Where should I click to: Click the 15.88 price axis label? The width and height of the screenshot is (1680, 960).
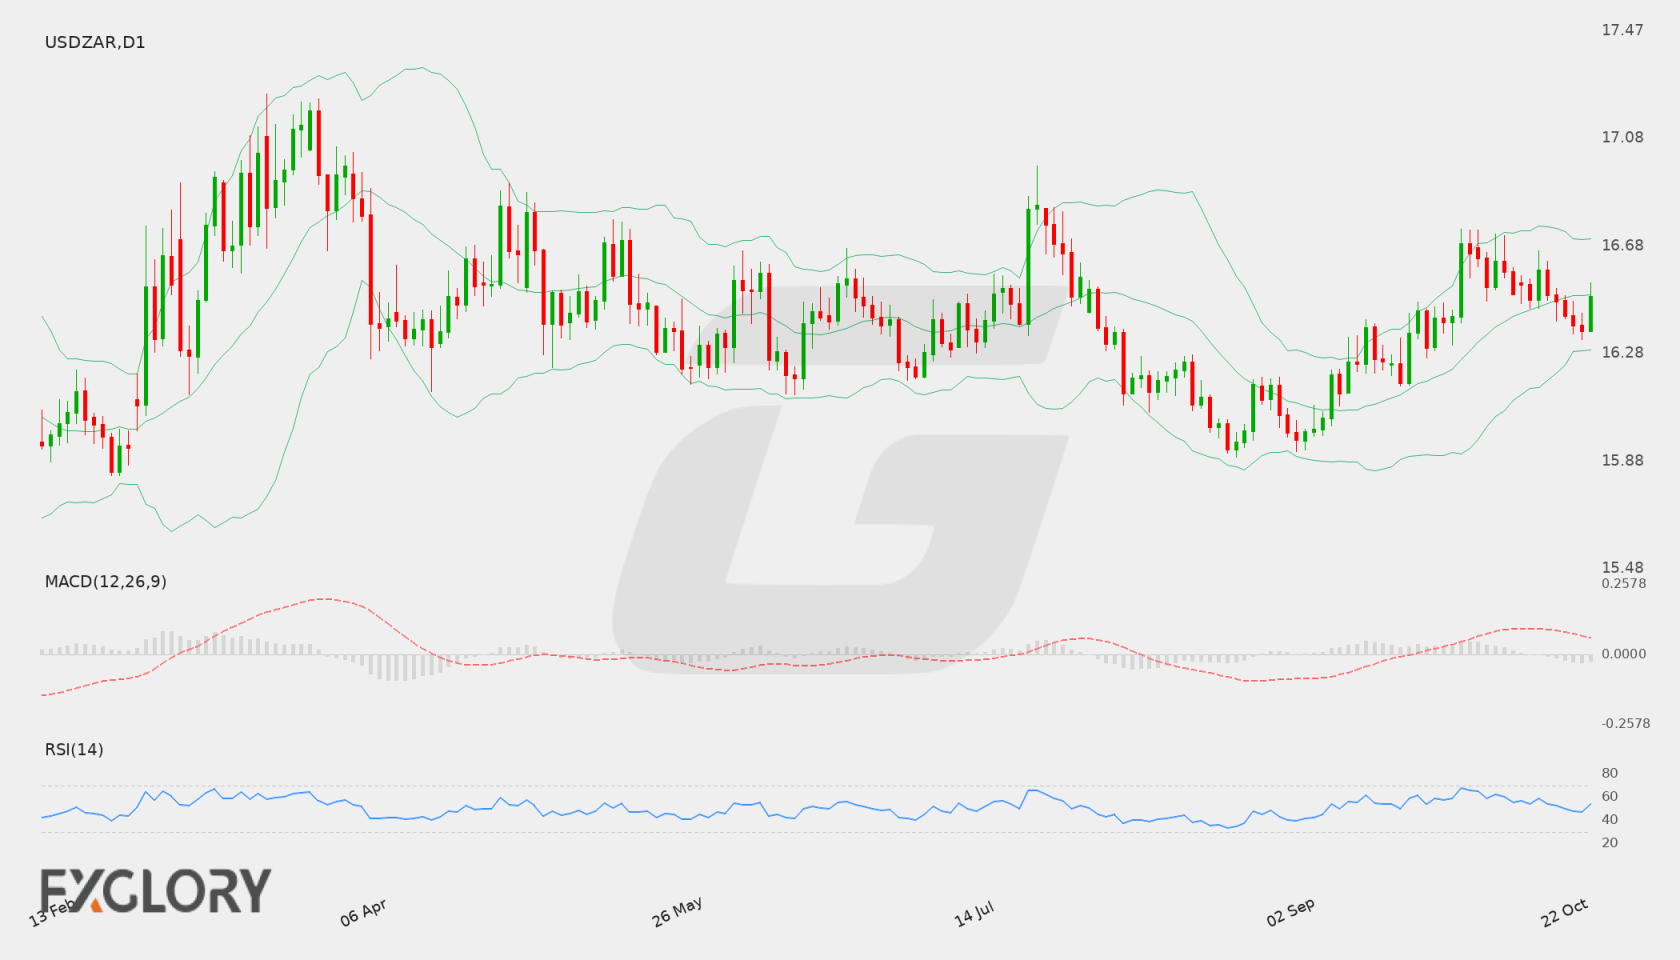1622,460
